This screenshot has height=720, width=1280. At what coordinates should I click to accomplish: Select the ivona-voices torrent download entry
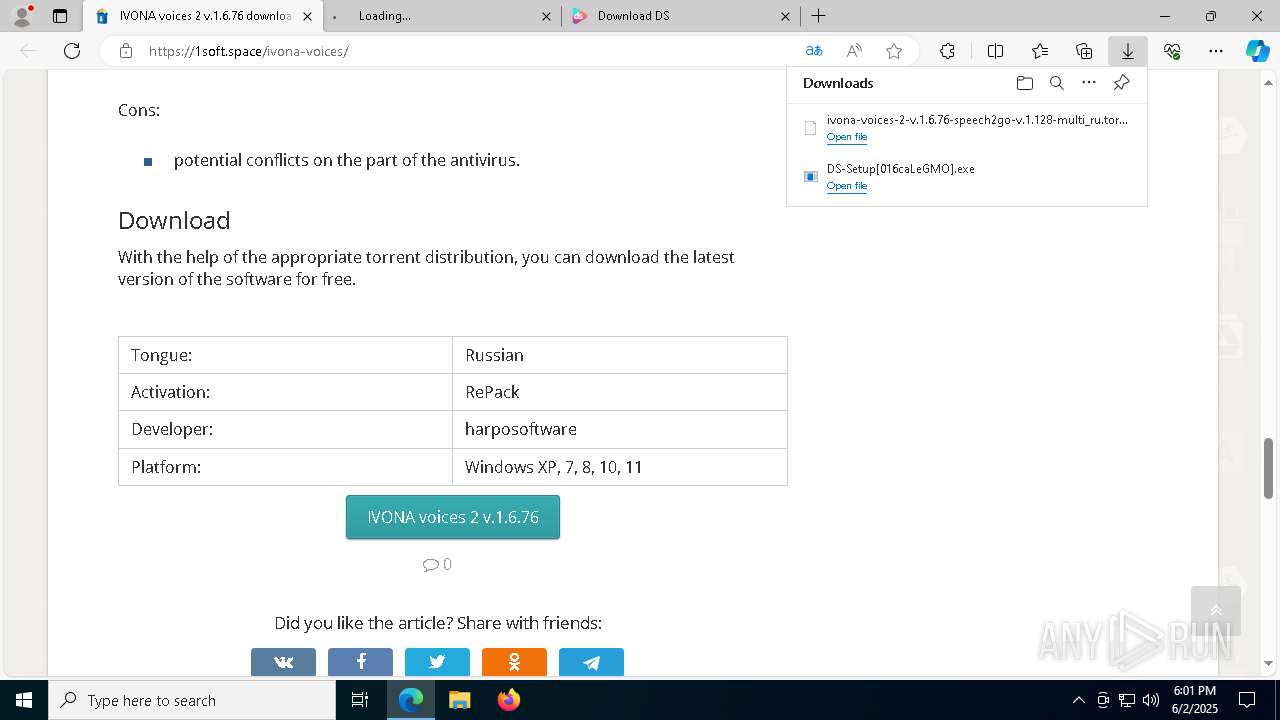pyautogui.click(x=966, y=128)
